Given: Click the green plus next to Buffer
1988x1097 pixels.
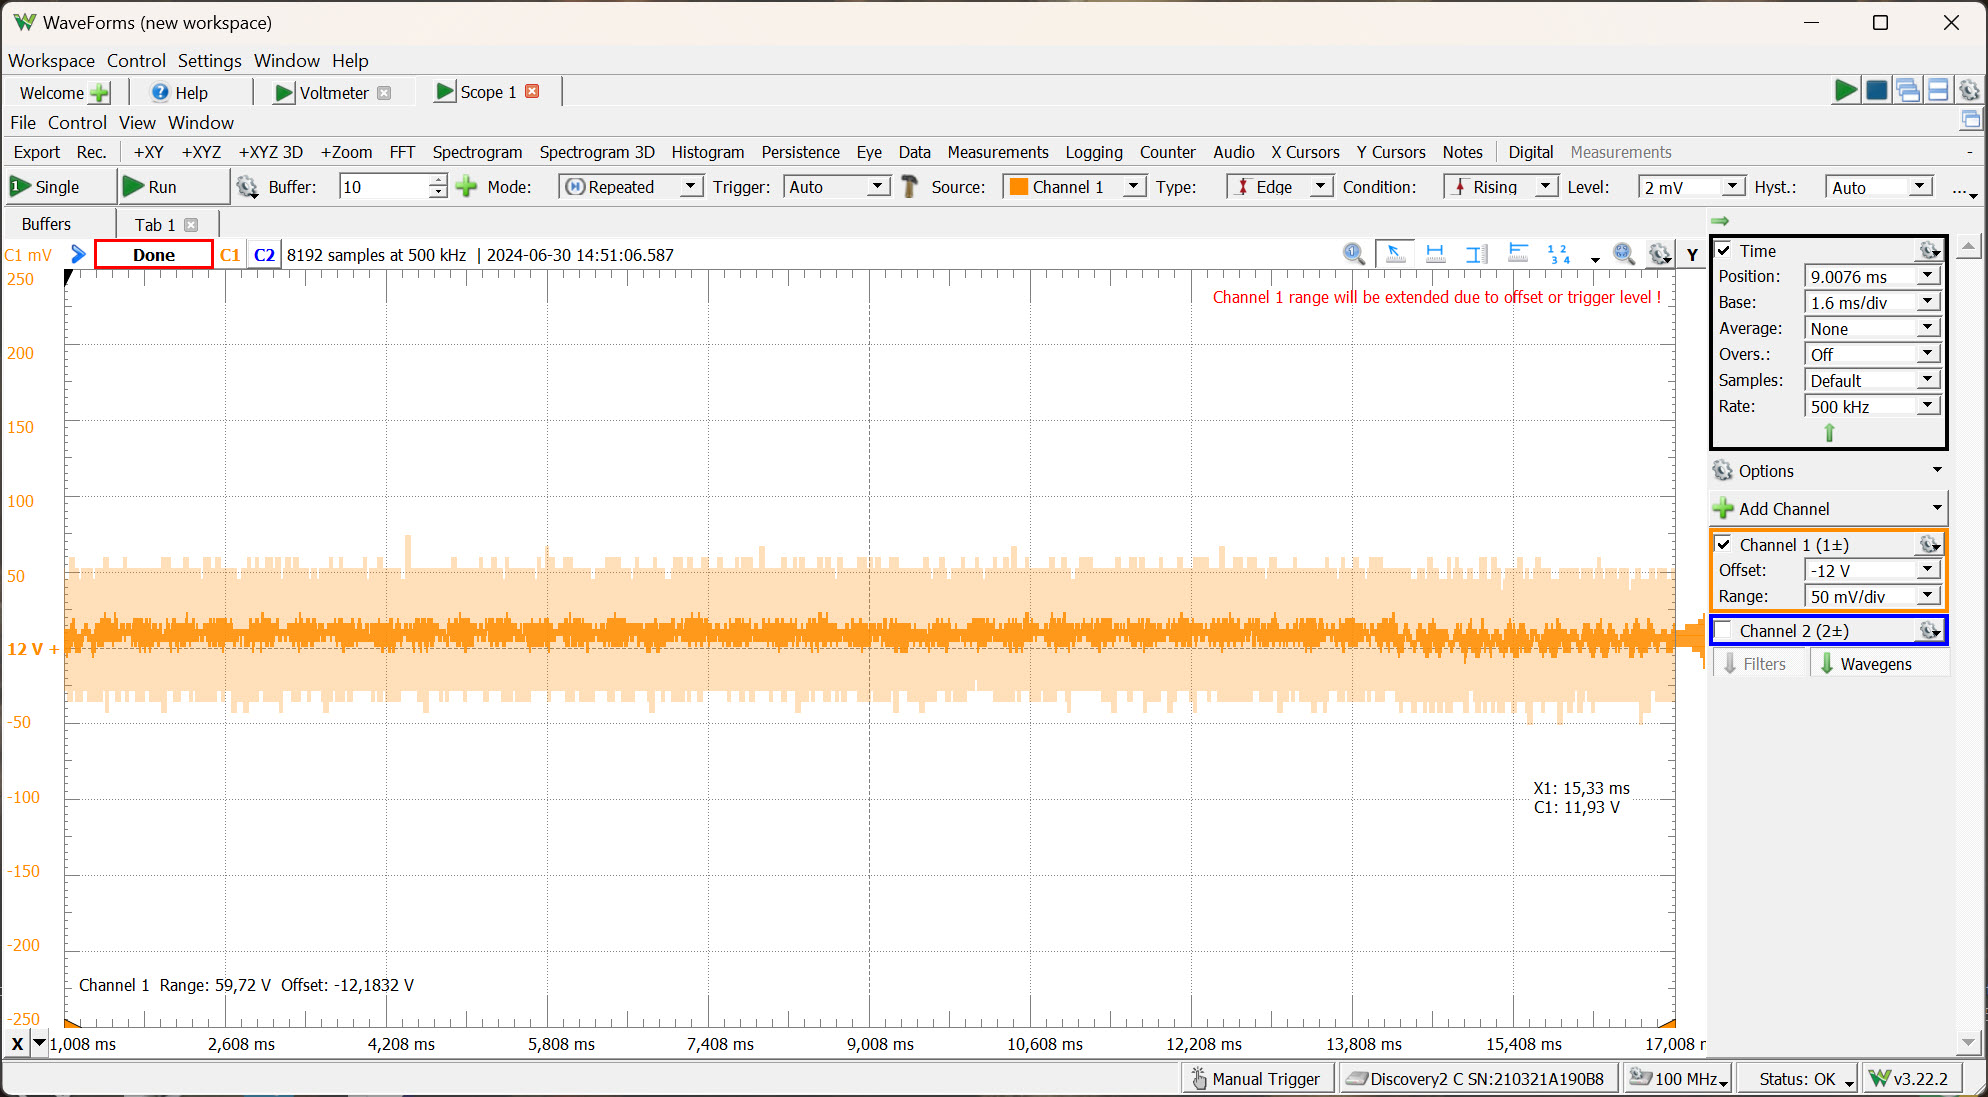Looking at the screenshot, I should click(466, 187).
